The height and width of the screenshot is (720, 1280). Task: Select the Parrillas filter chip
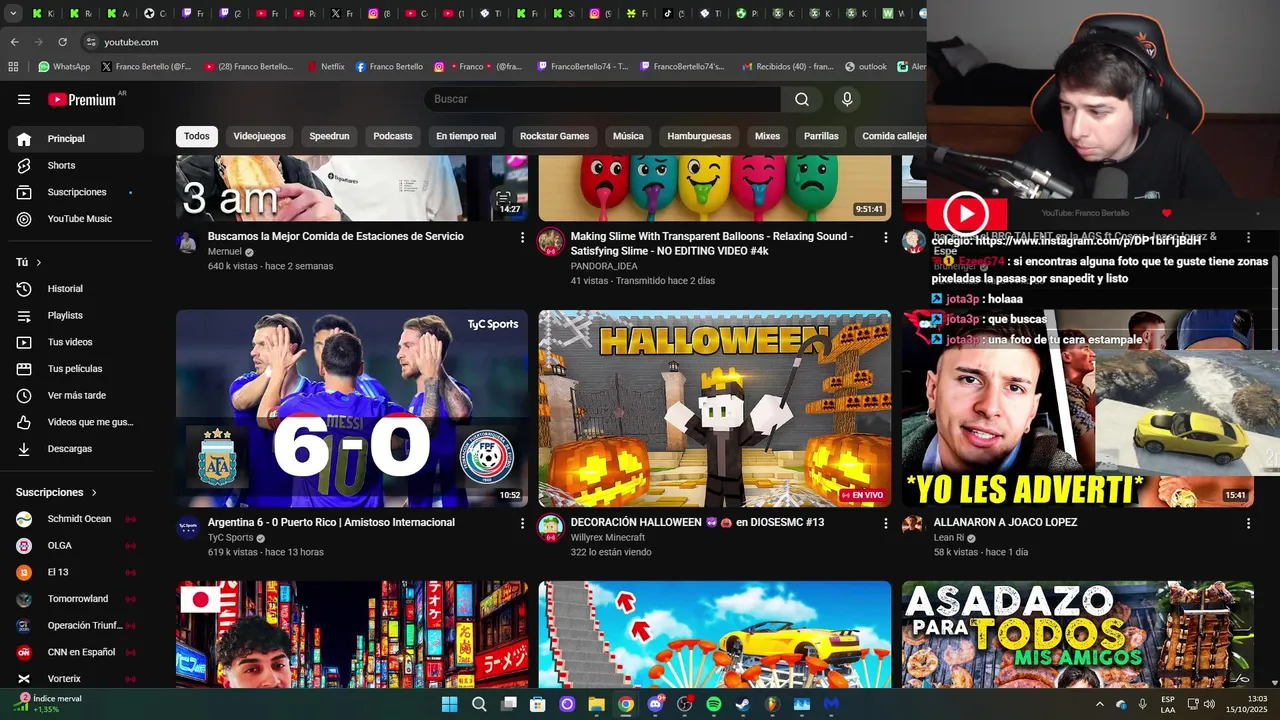[x=821, y=136]
